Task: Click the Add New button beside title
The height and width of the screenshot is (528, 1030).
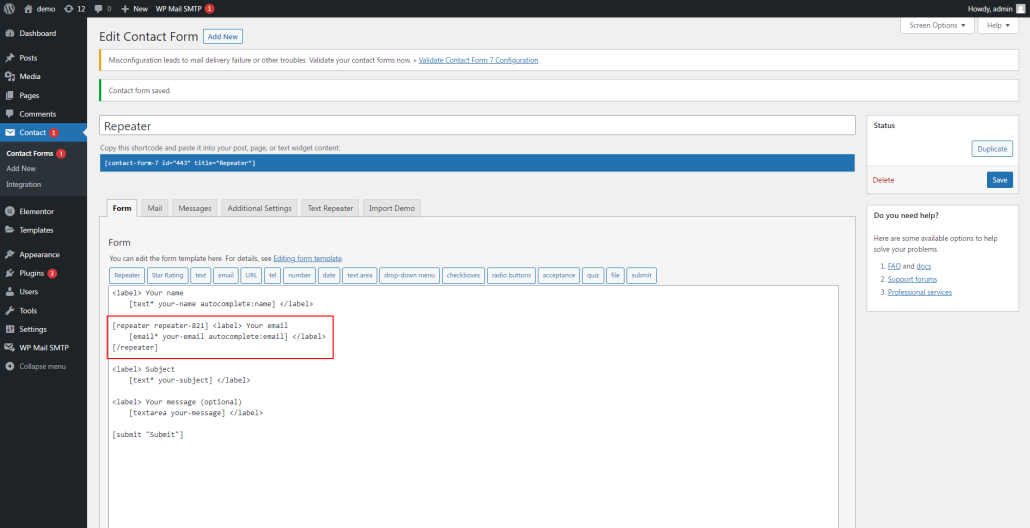Action: pos(223,37)
